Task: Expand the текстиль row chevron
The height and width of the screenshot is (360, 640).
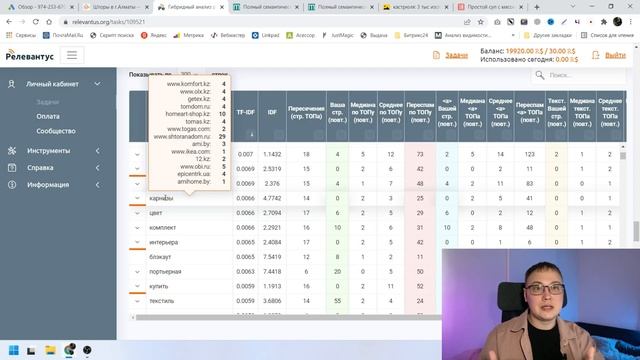Action: tap(137, 301)
